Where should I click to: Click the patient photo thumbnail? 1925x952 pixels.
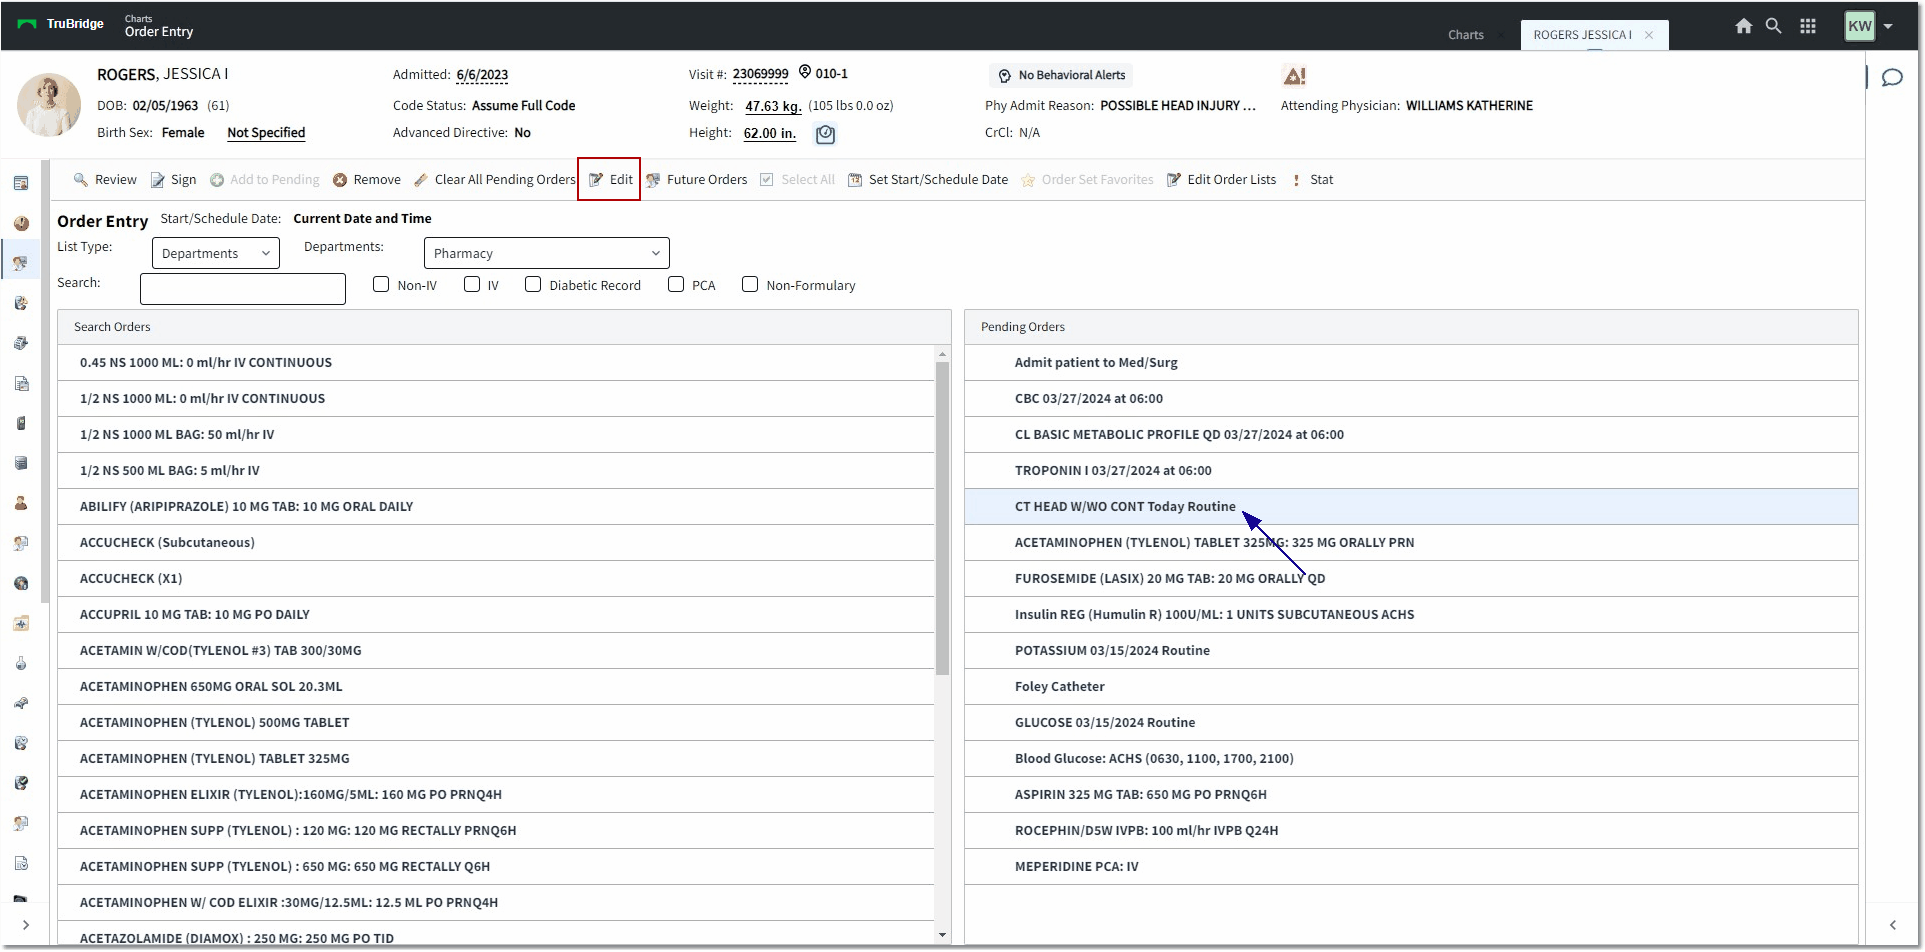pyautogui.click(x=49, y=104)
